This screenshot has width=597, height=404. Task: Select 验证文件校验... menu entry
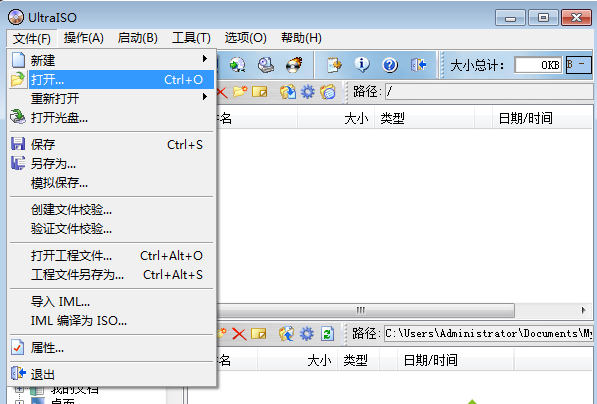point(112,229)
